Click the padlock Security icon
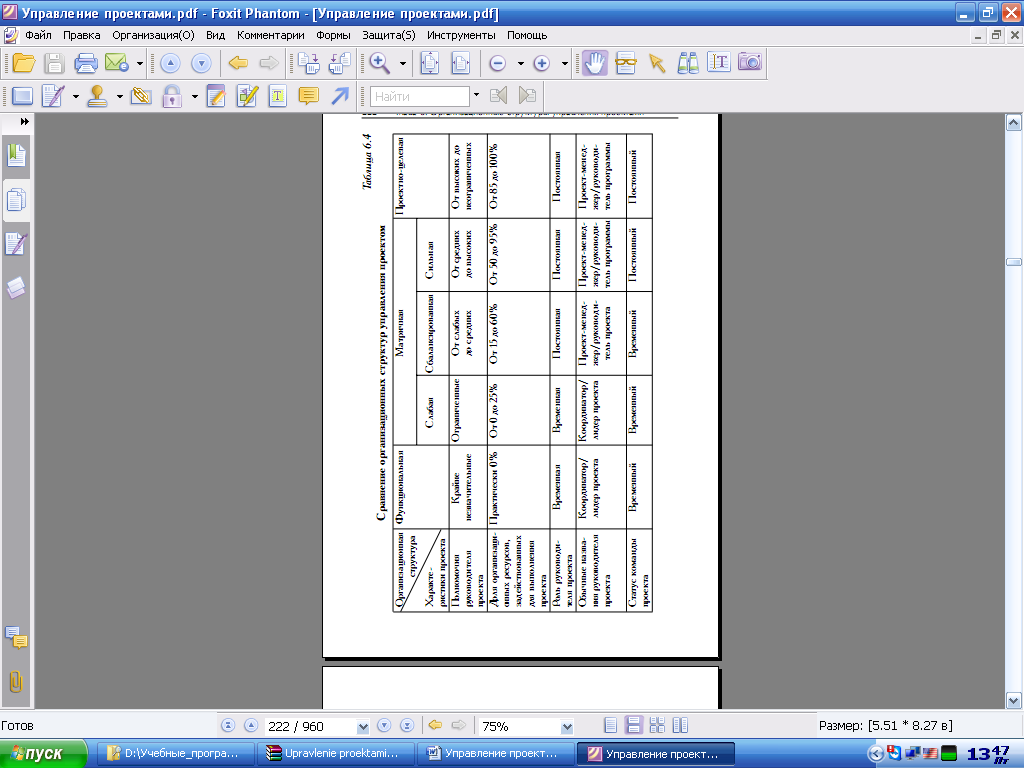 [x=172, y=97]
